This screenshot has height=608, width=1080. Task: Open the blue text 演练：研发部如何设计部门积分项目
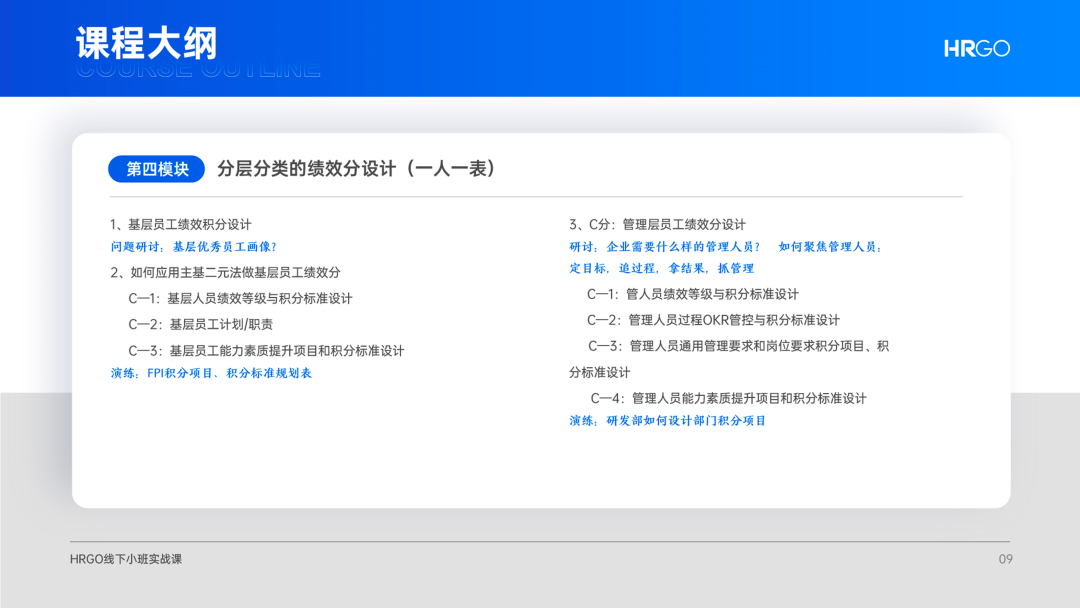667,421
